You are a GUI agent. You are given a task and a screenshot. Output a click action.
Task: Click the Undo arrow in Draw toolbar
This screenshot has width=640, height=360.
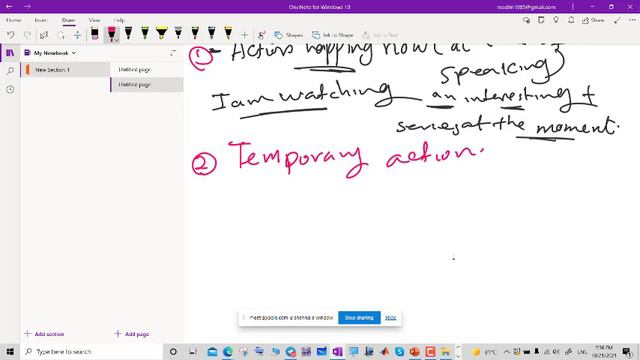coord(11,35)
